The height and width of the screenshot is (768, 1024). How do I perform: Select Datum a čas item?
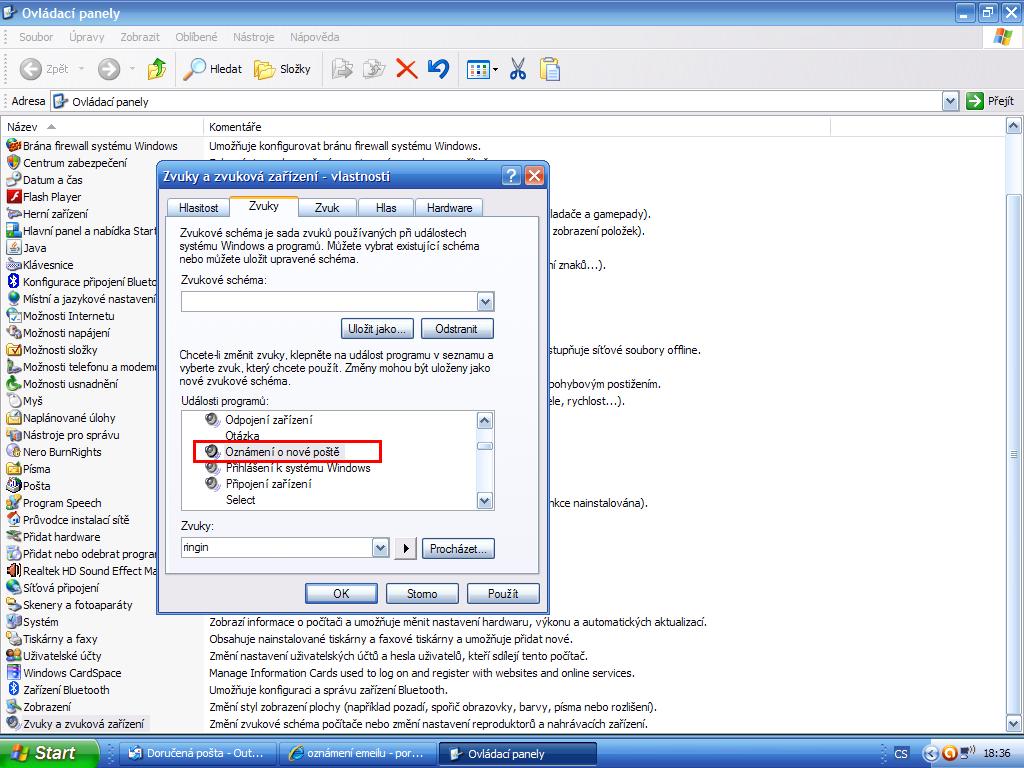(45, 180)
